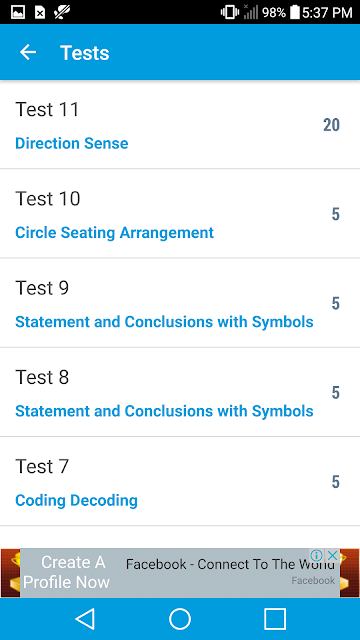Tap question count 20 for Test 11

click(x=331, y=125)
